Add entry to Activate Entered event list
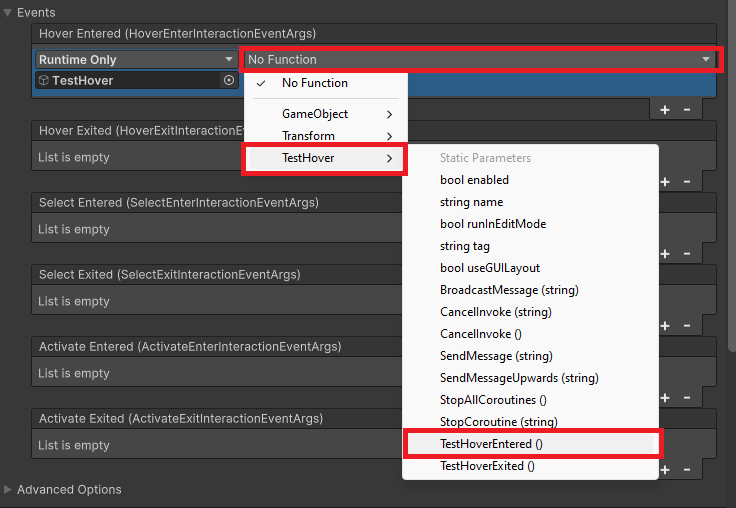 tap(665, 397)
